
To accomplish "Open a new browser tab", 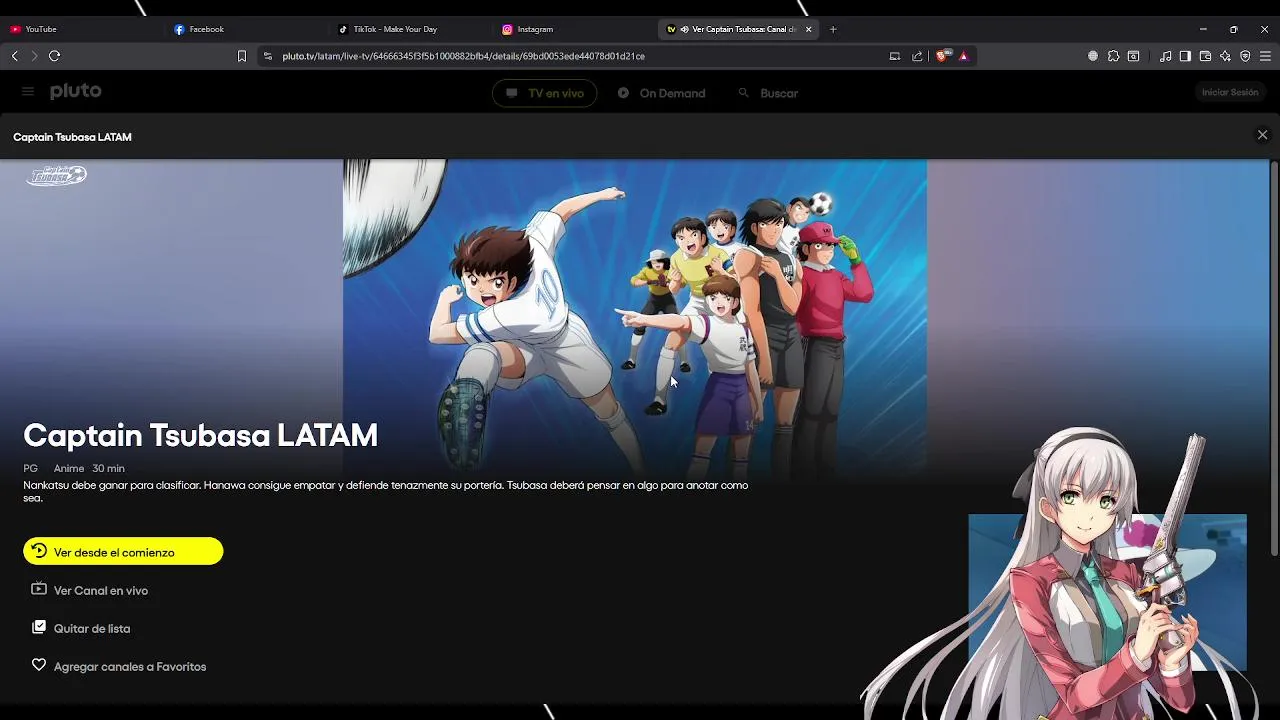I will tap(833, 29).
